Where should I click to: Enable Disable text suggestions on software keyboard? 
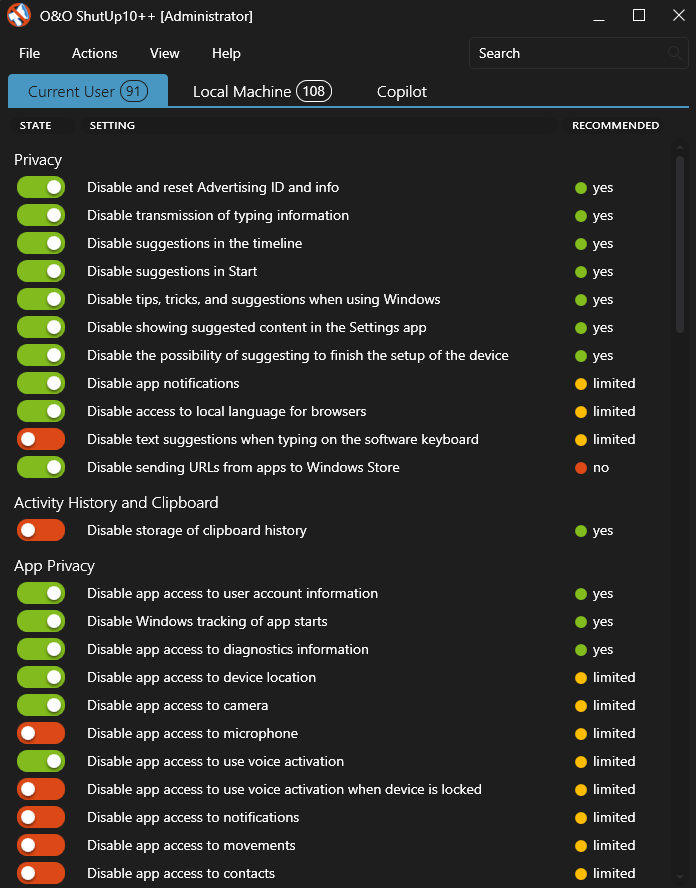pos(41,439)
